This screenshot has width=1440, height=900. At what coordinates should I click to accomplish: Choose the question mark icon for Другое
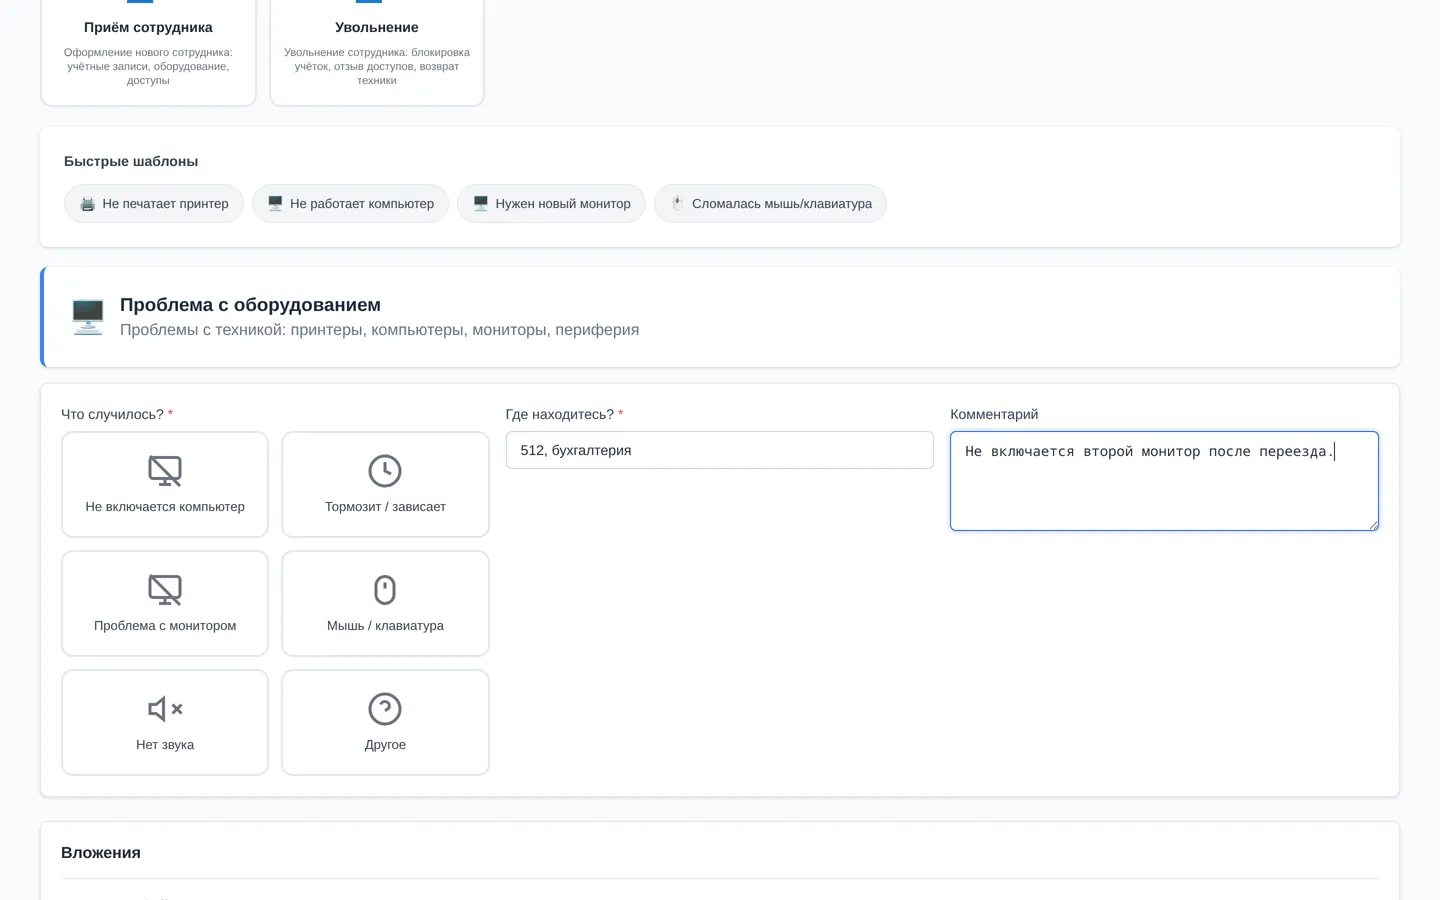click(385, 709)
